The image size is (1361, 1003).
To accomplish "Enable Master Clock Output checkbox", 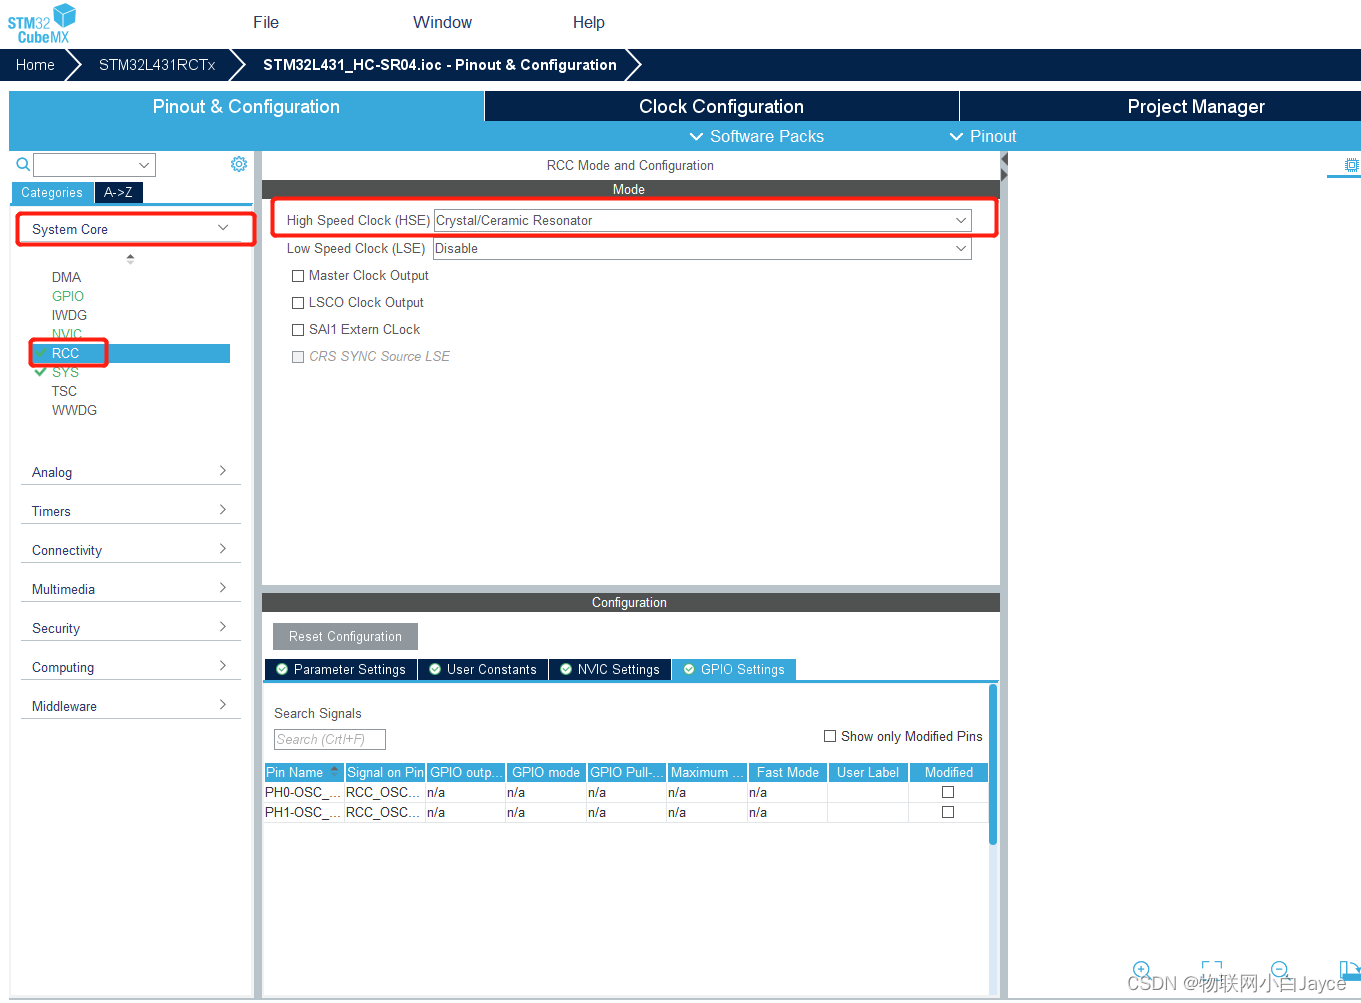I will pyautogui.click(x=298, y=276).
